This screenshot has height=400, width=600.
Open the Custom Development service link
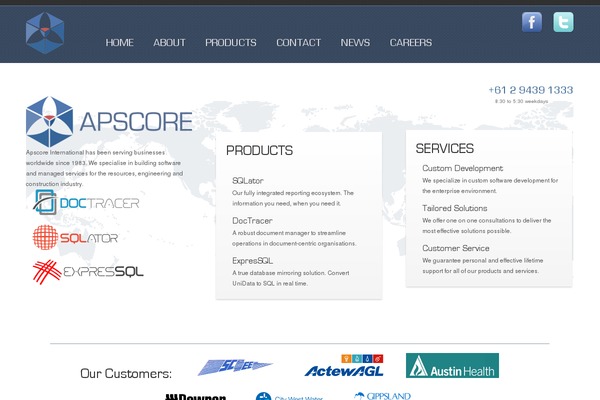point(463,168)
